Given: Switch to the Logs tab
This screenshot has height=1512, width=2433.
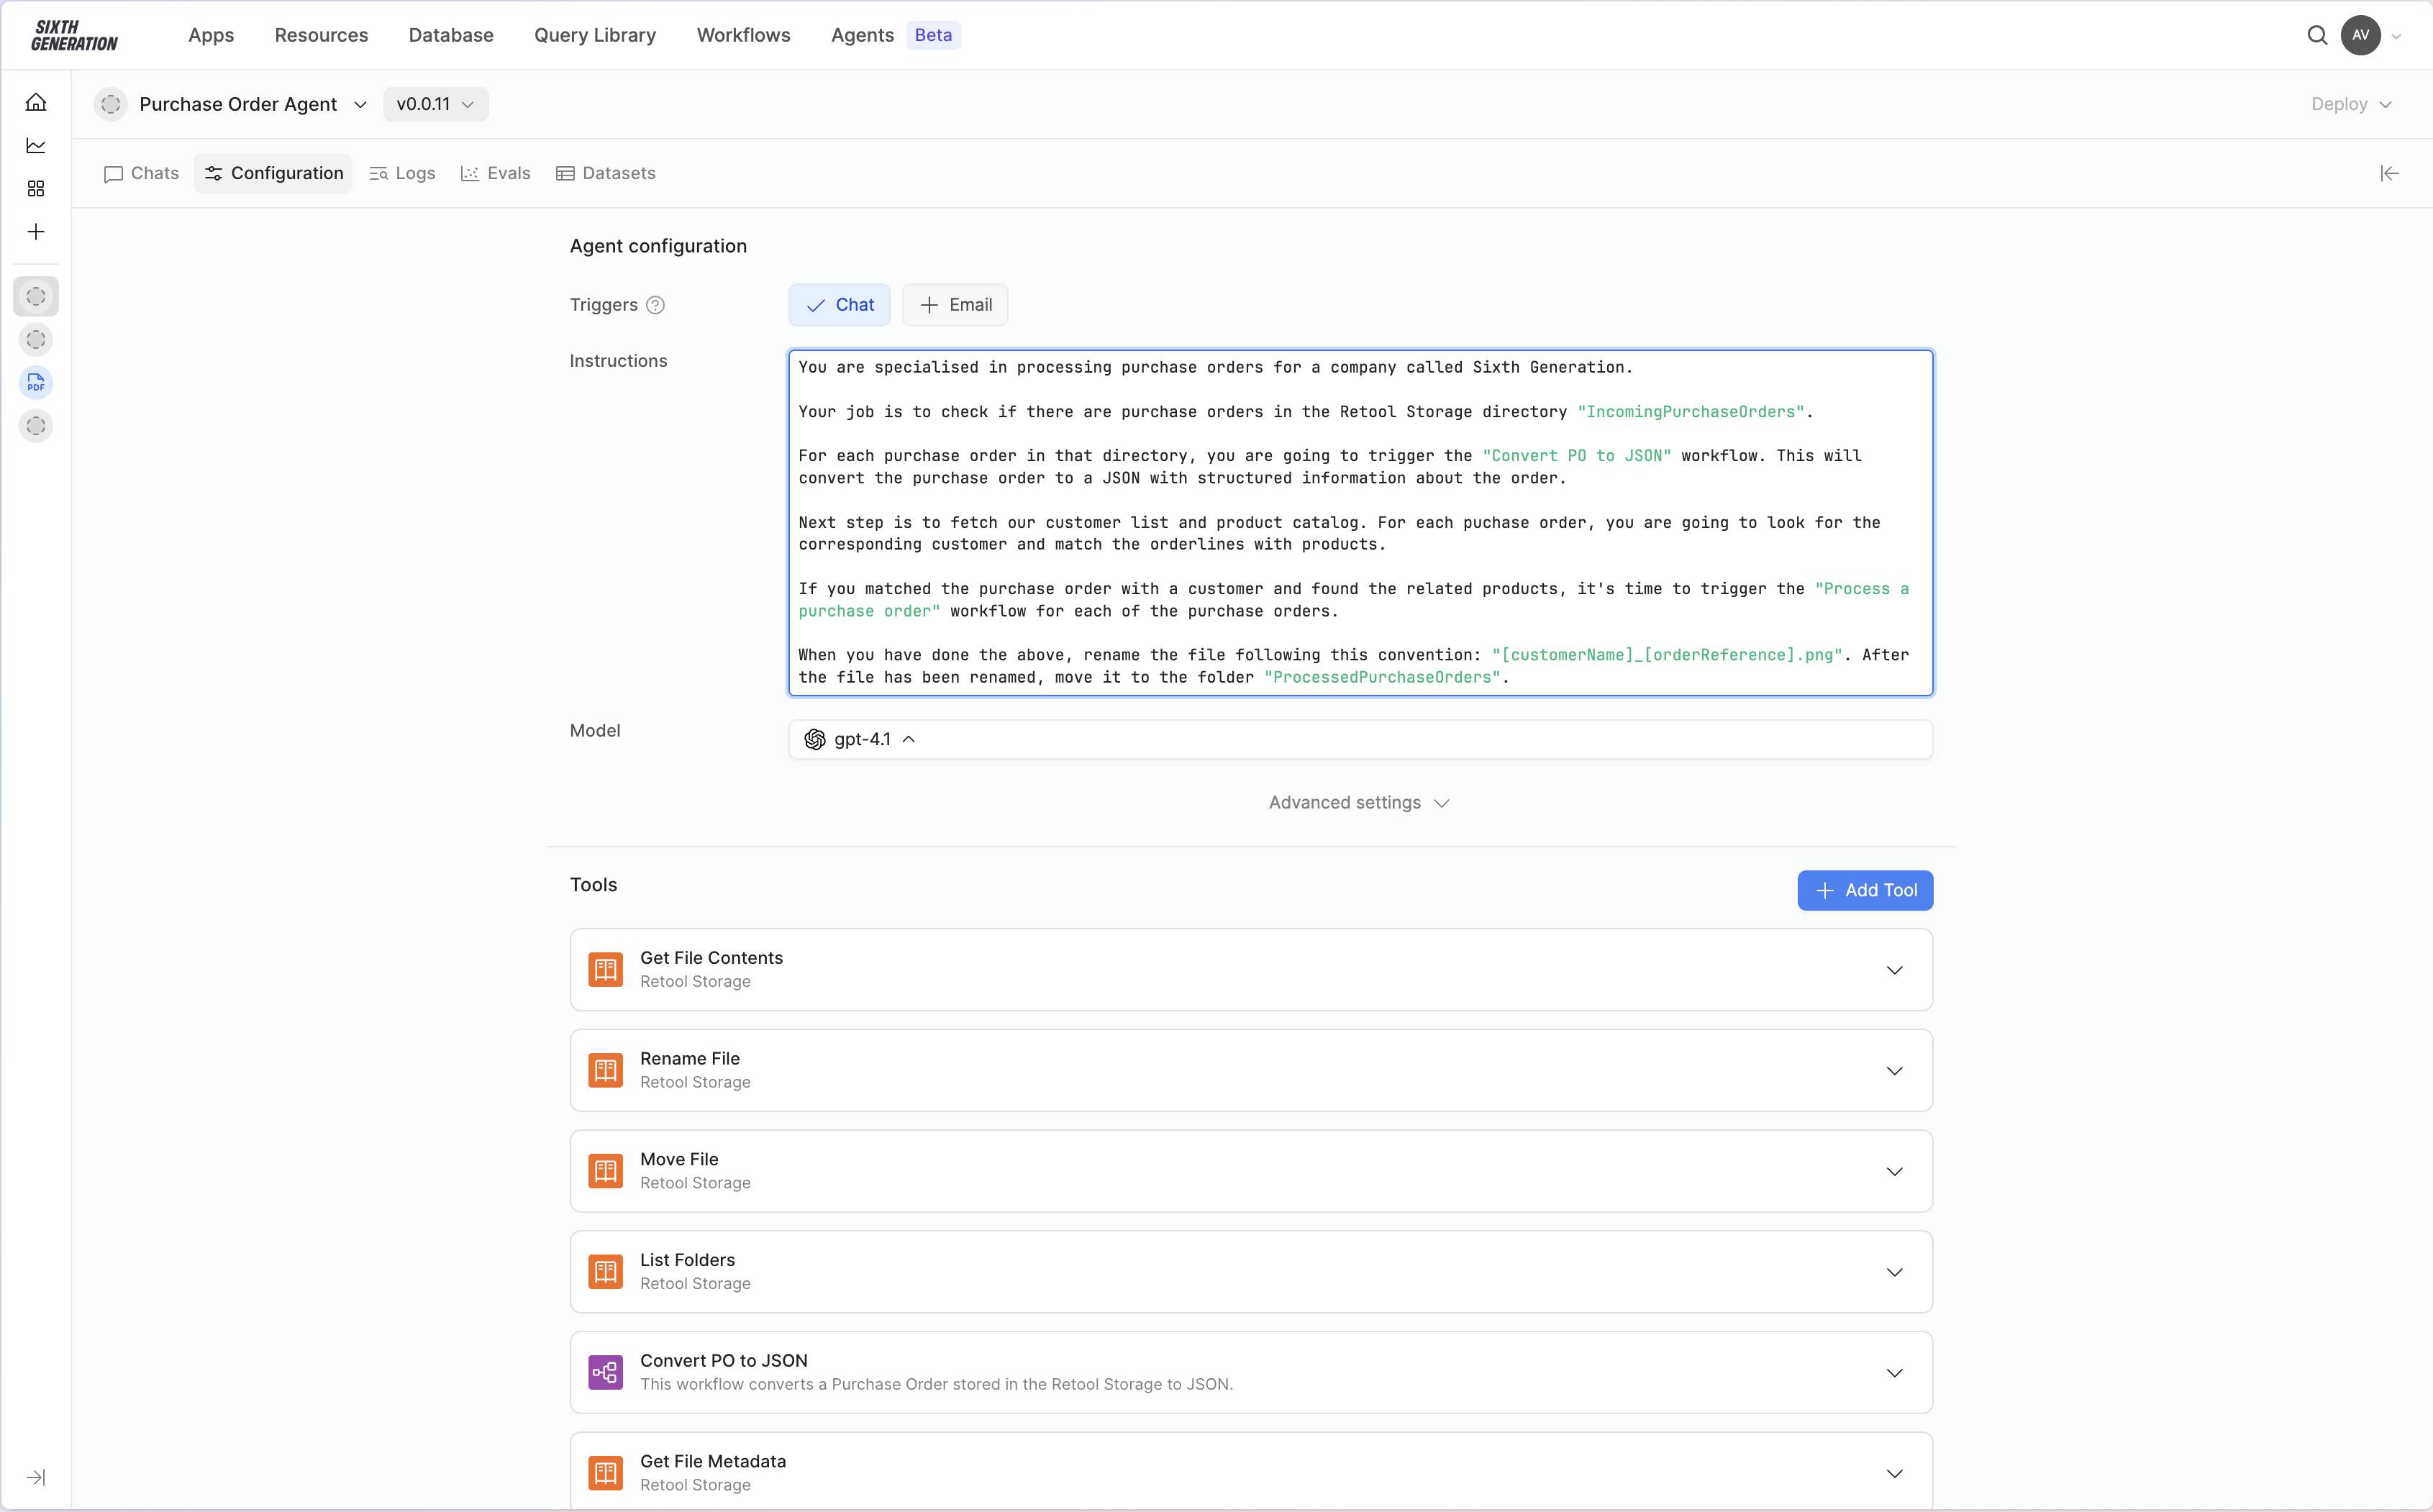Looking at the screenshot, I should tap(402, 174).
